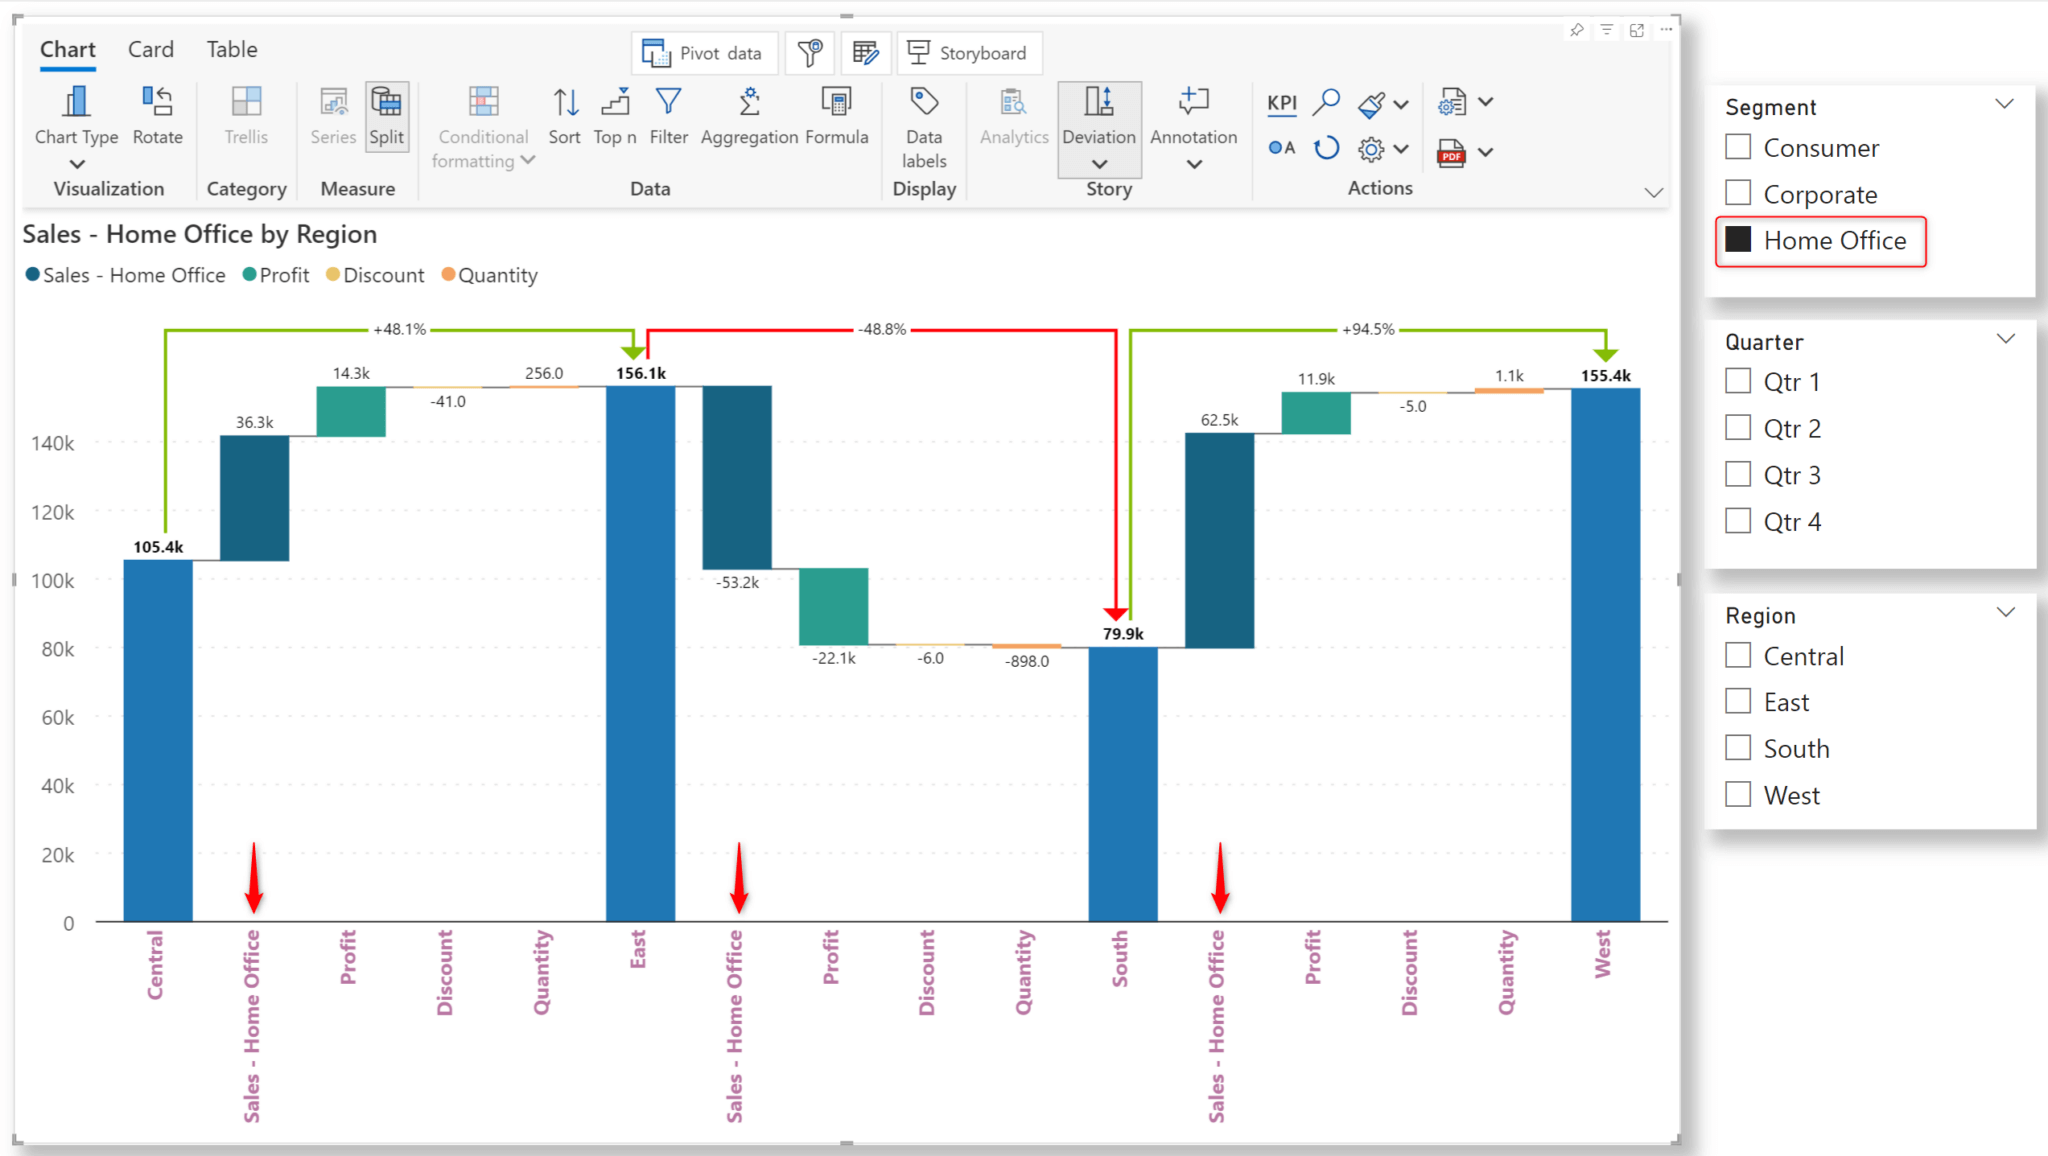The height and width of the screenshot is (1156, 2048).
Task: Click the KPI icon
Action: [1281, 103]
